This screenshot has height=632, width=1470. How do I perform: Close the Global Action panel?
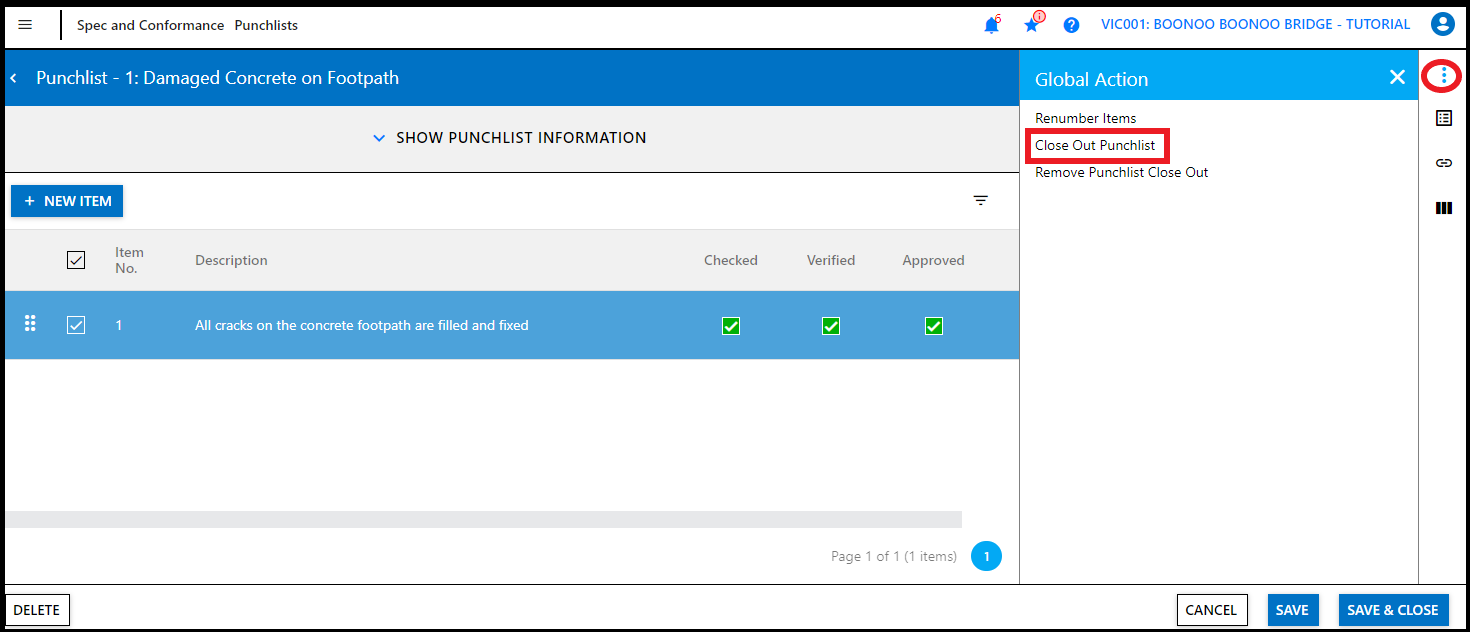tap(1397, 78)
